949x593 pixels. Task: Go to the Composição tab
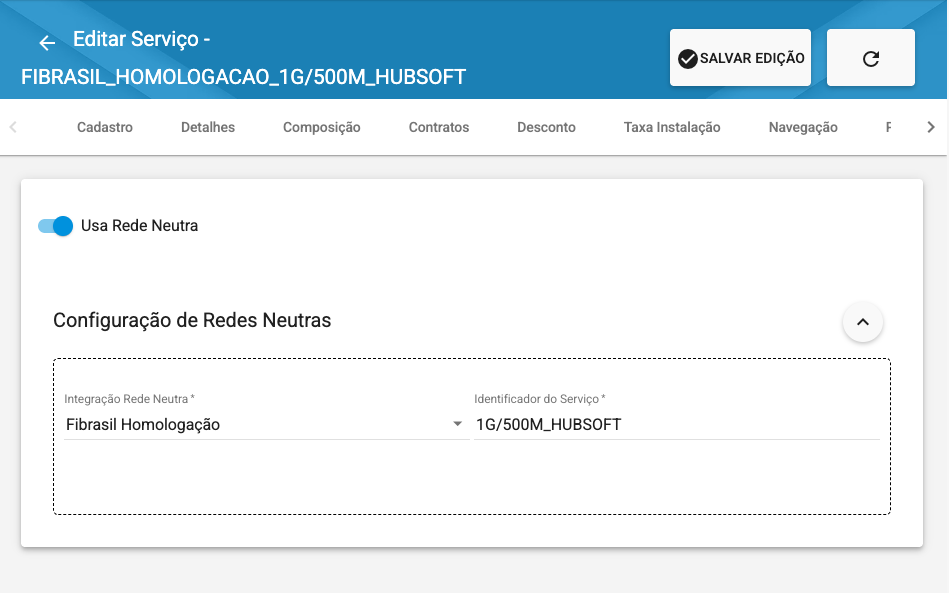(x=321, y=127)
